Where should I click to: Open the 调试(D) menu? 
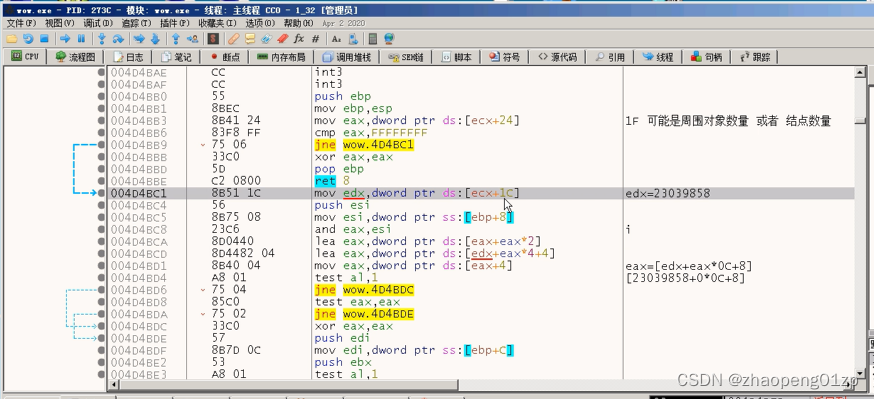[98, 23]
